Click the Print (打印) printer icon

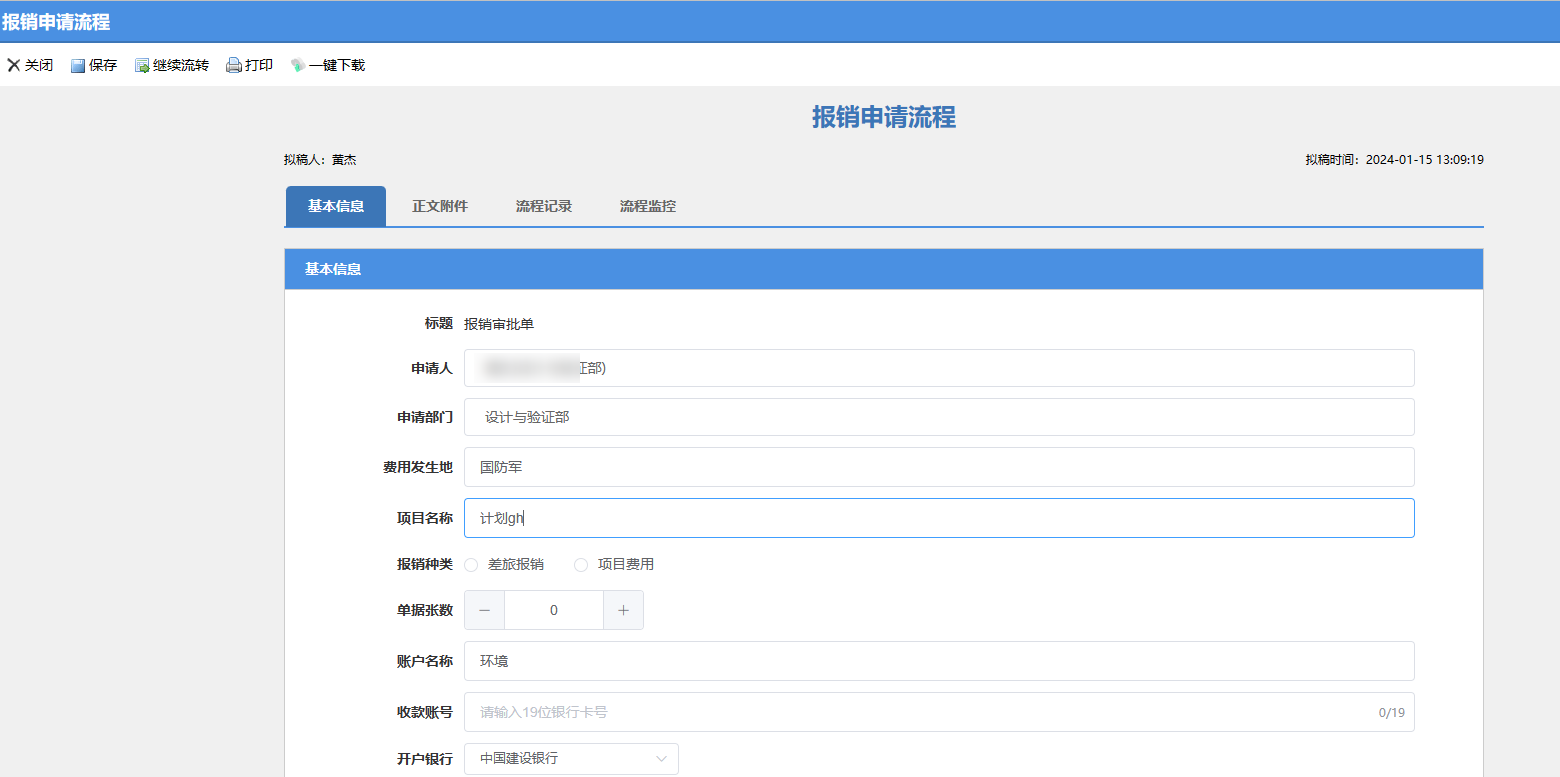pos(234,66)
